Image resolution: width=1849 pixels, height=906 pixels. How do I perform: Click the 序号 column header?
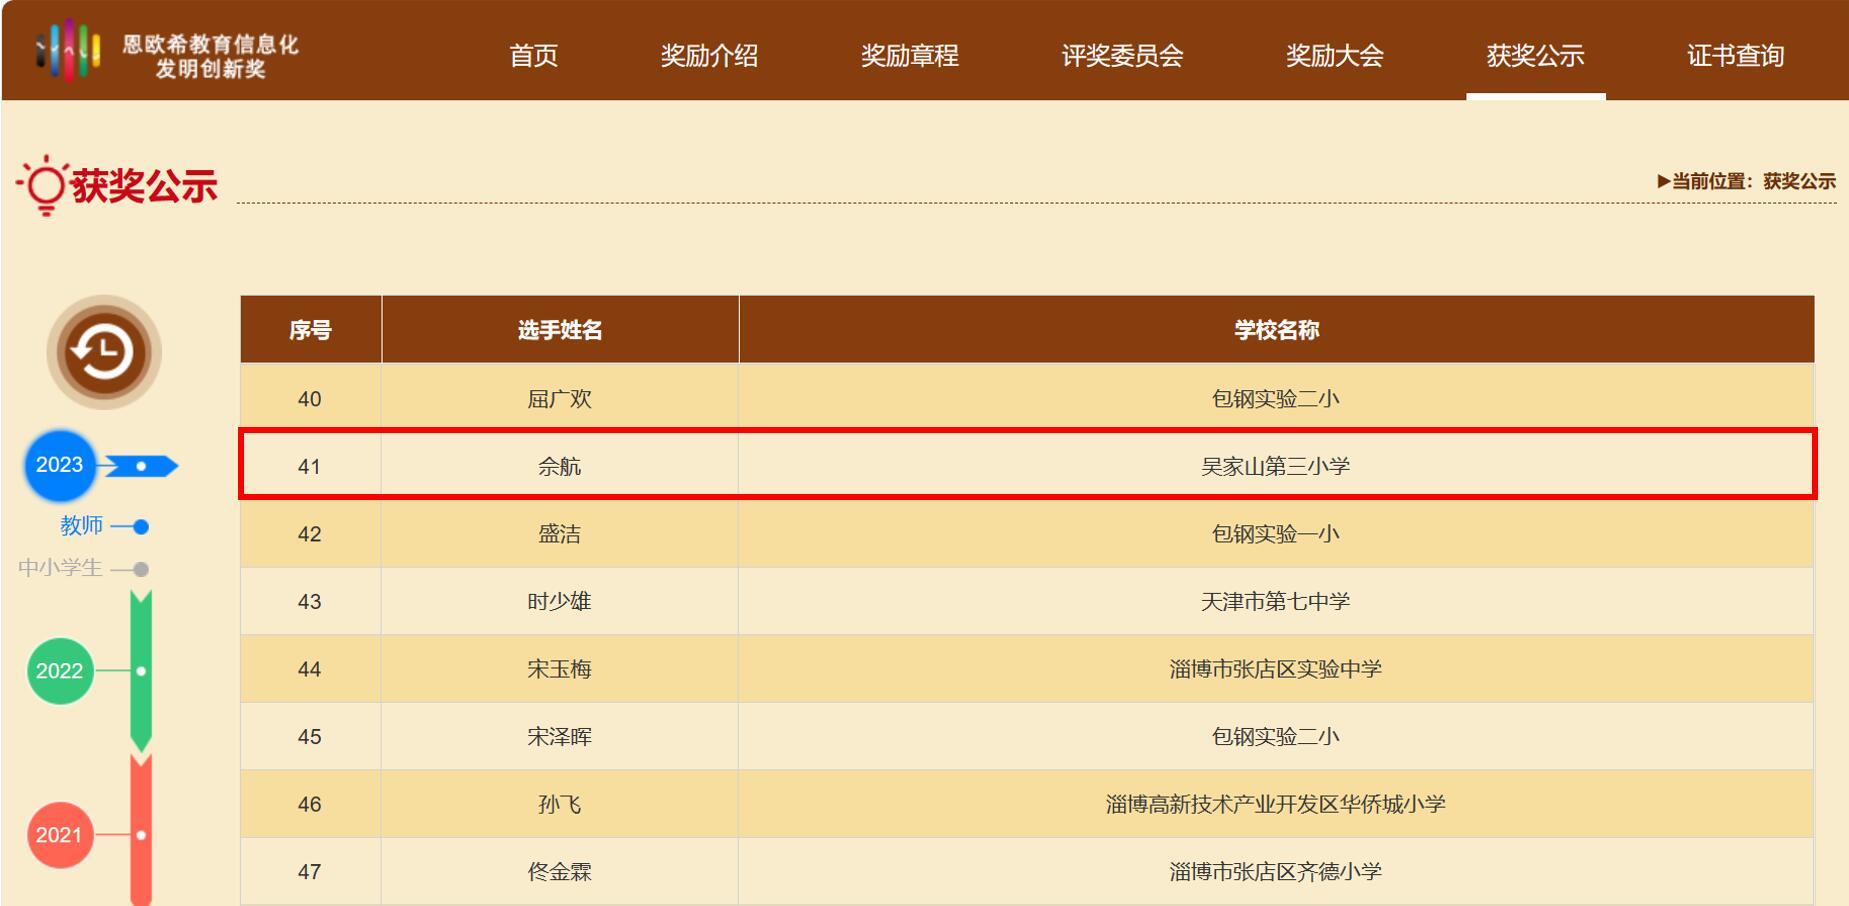click(310, 329)
